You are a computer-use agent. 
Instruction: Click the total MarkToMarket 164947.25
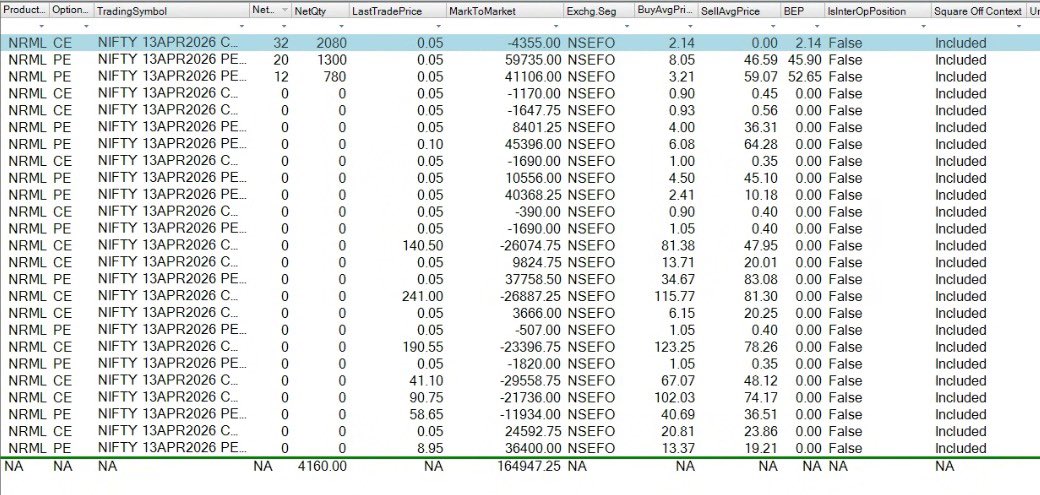(x=529, y=466)
